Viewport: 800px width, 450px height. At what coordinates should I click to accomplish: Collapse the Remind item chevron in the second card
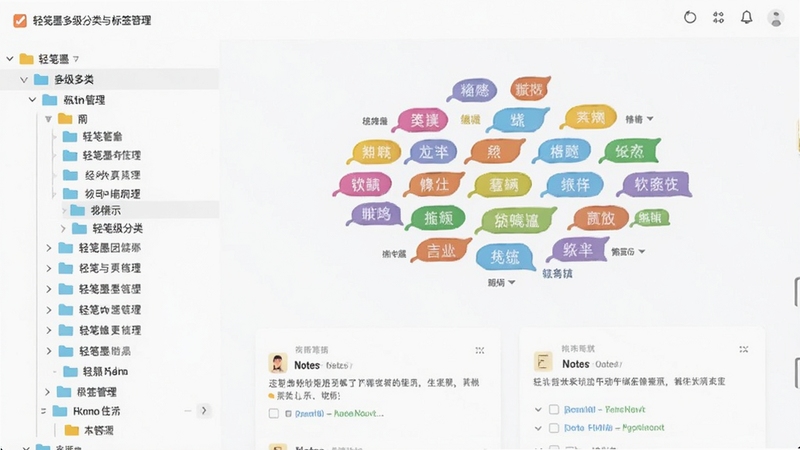538,409
